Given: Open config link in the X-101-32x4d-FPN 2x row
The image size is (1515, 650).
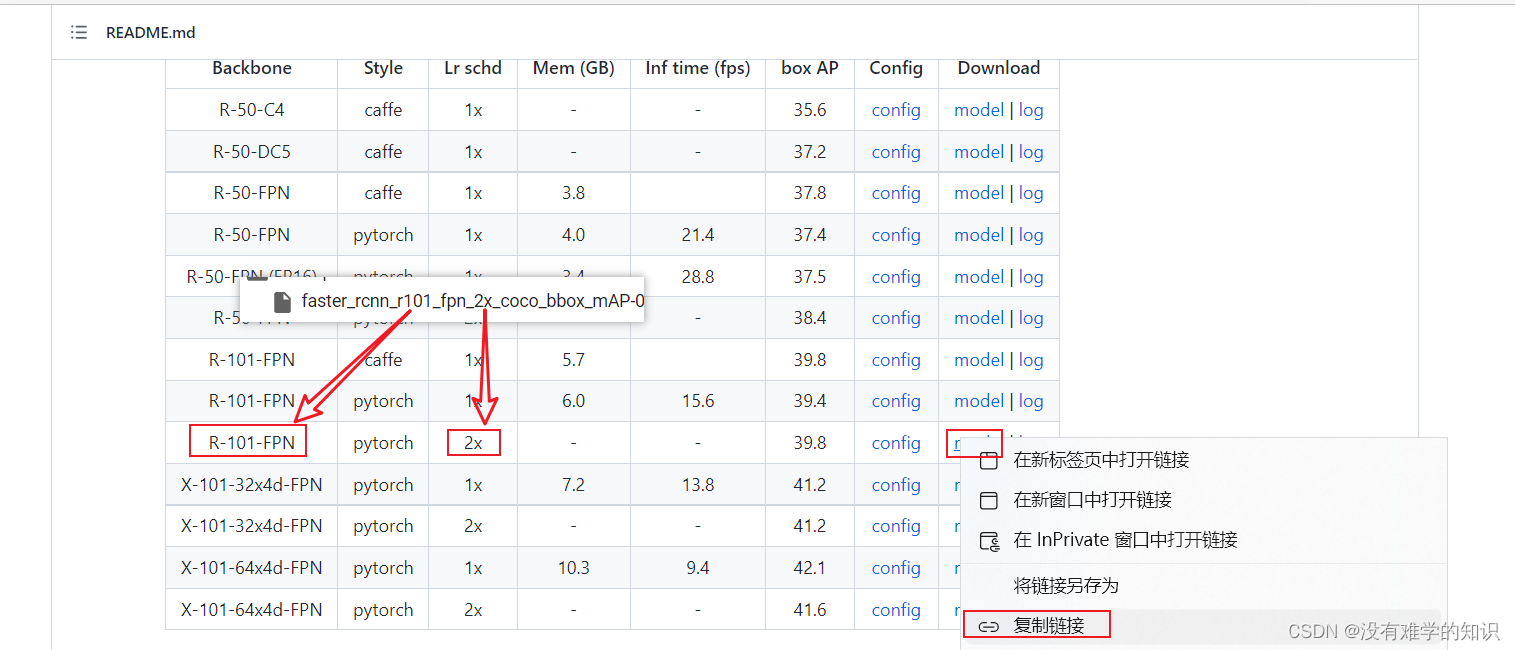Looking at the screenshot, I should pyautogui.click(x=896, y=526).
